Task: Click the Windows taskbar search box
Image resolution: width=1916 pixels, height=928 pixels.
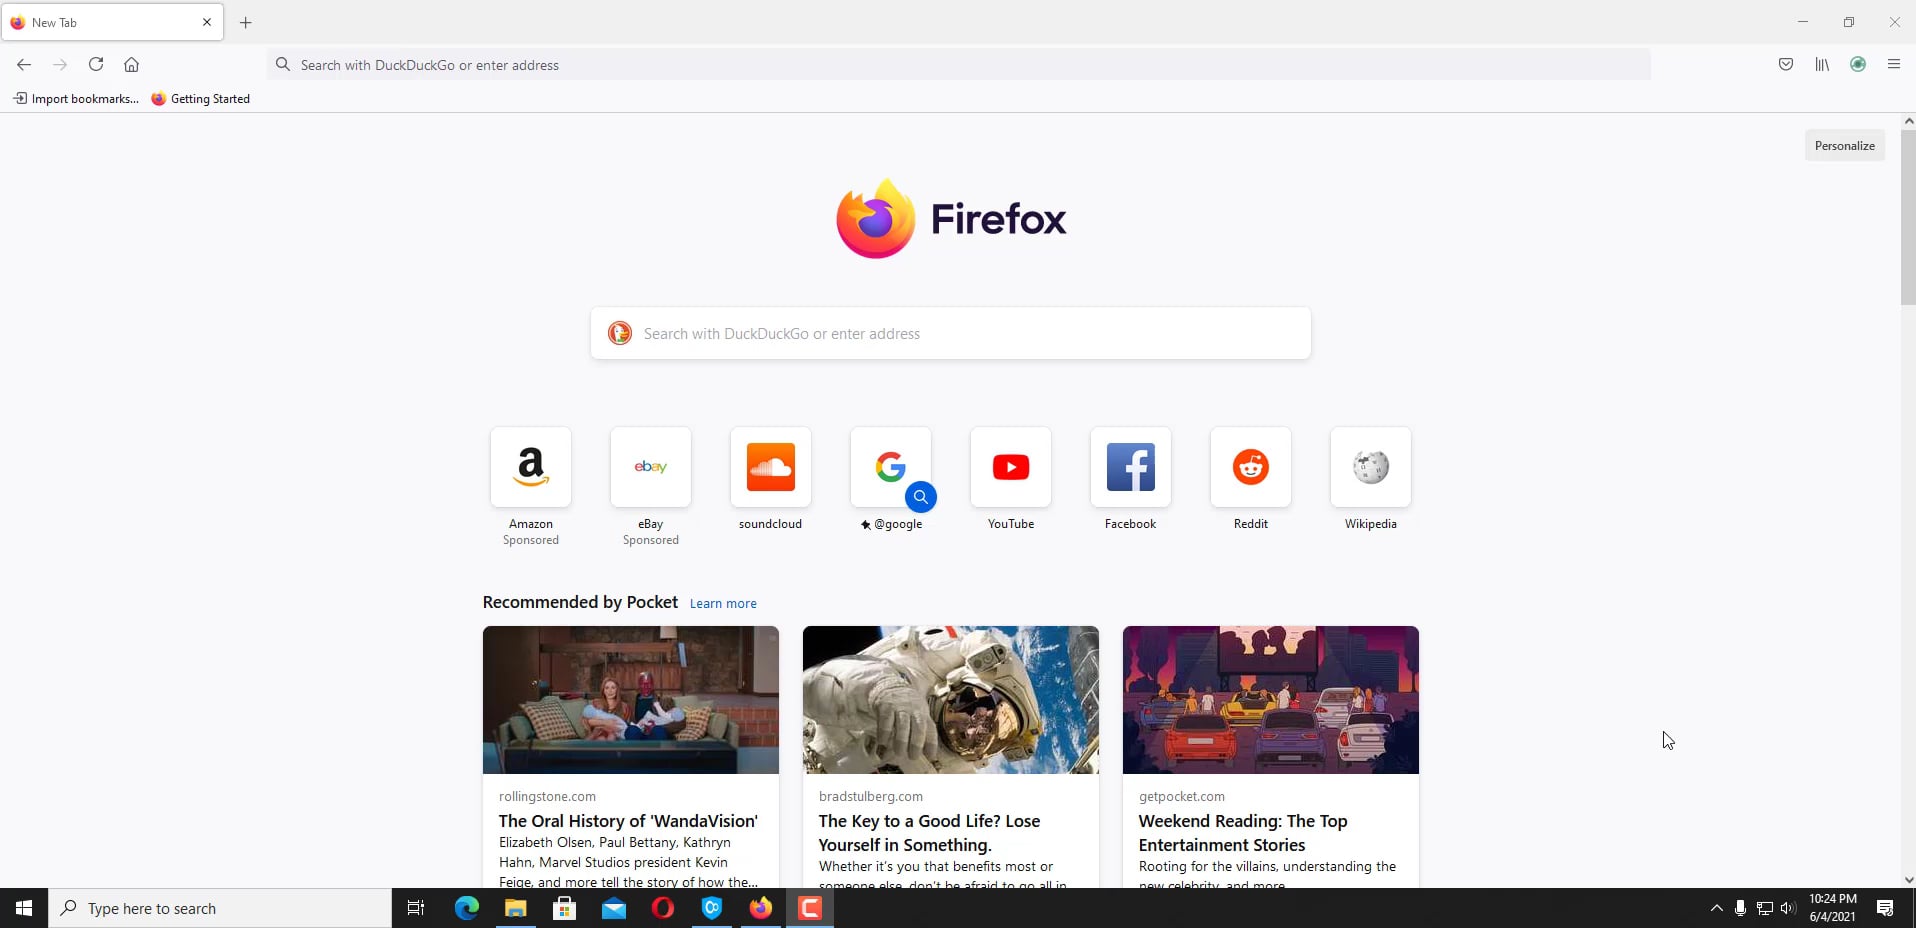Action: point(220,908)
